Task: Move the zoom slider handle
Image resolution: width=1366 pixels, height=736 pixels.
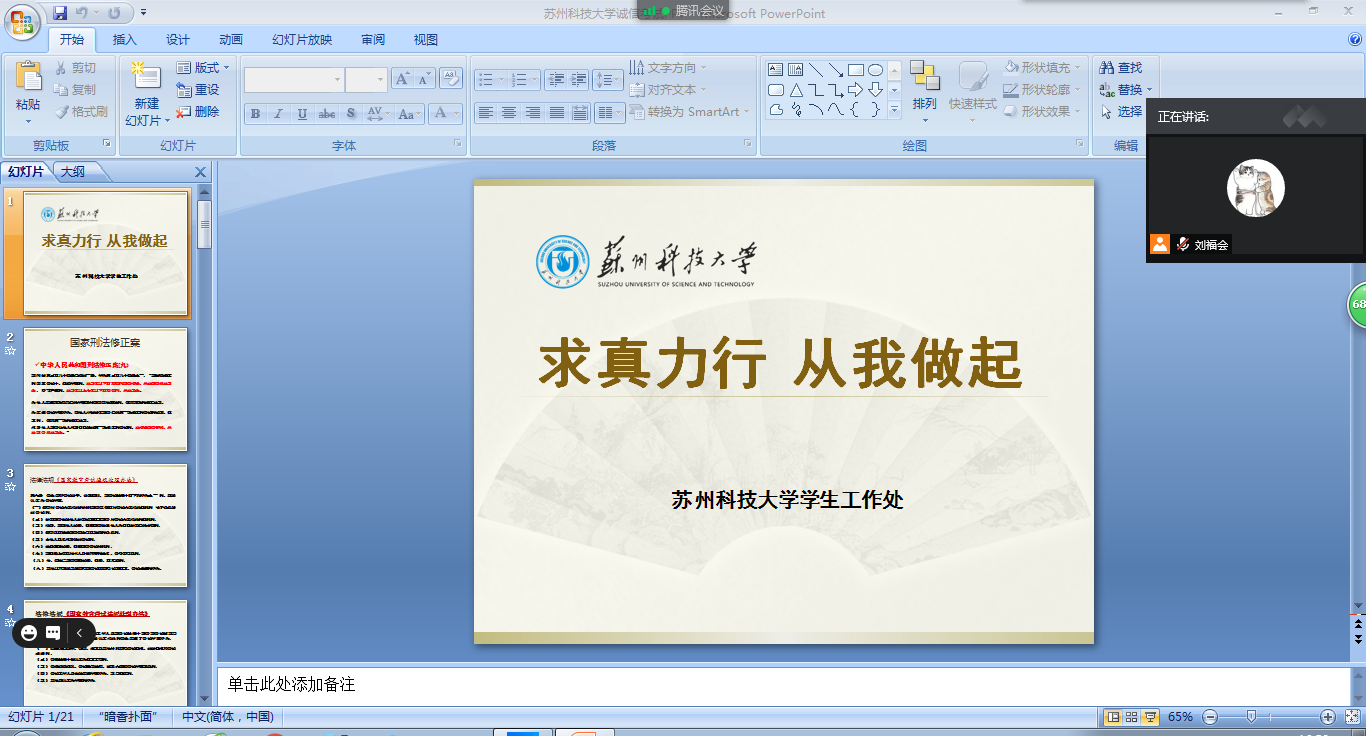Action: click(1250, 717)
